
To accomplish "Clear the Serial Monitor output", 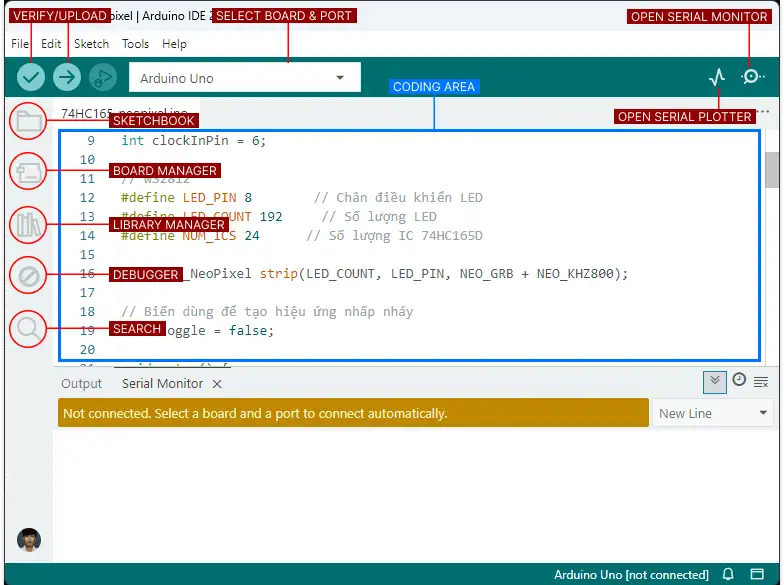I will tap(761, 382).
